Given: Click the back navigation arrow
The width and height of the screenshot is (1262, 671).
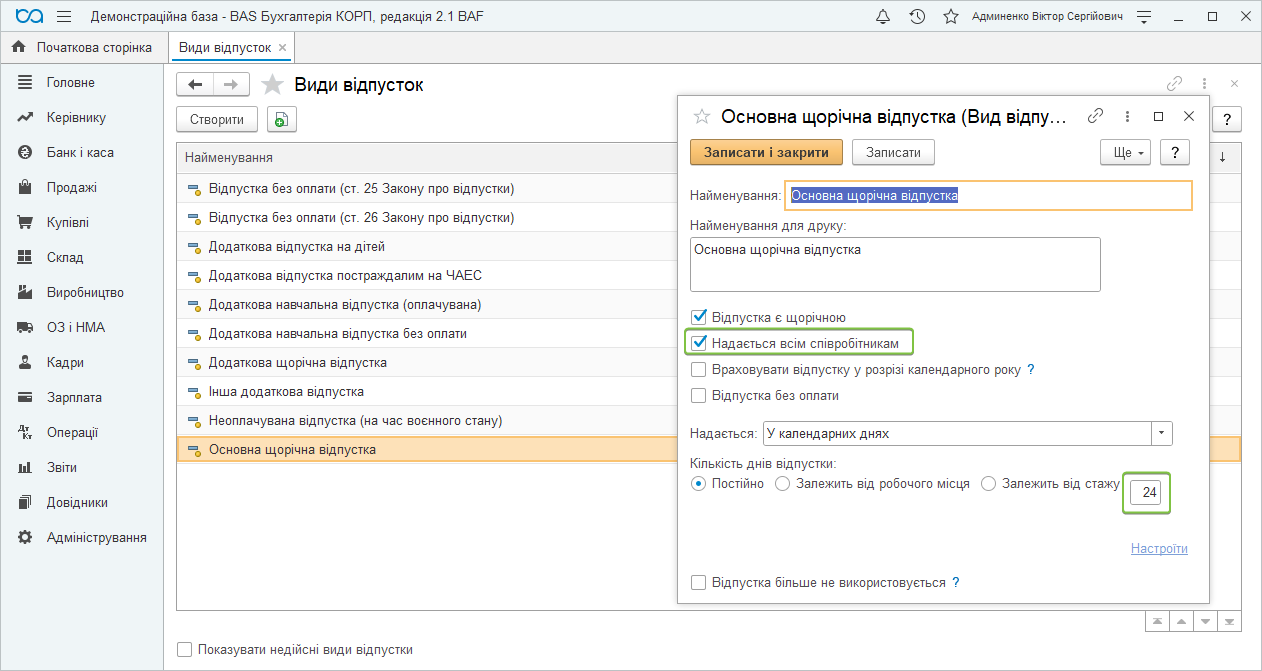Looking at the screenshot, I should [x=195, y=85].
